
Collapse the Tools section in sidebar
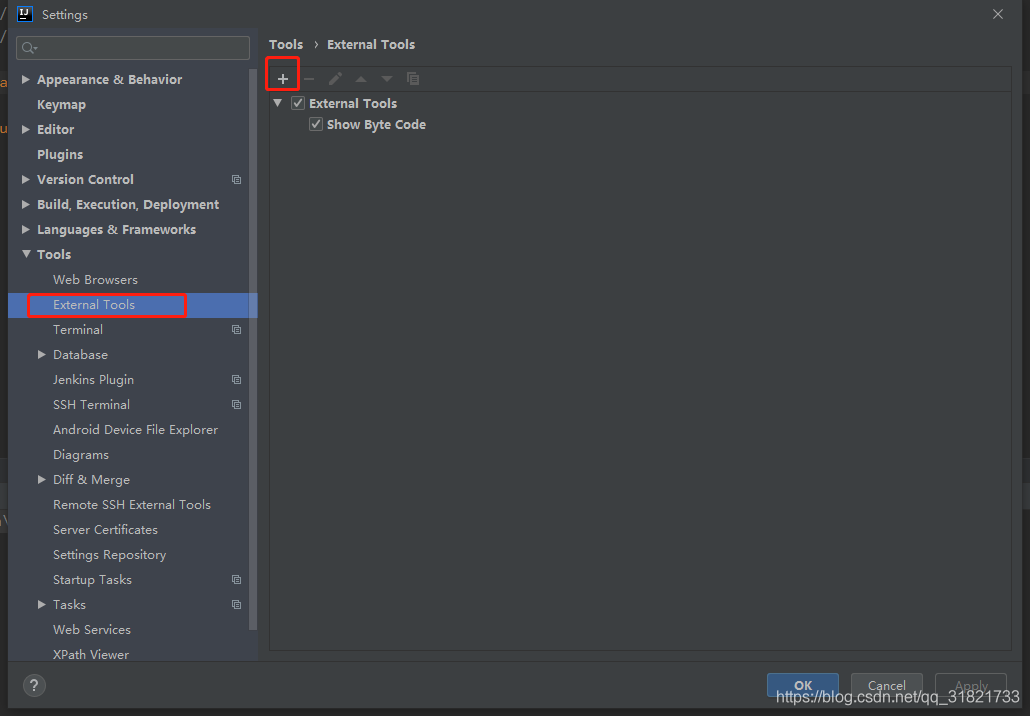point(26,254)
